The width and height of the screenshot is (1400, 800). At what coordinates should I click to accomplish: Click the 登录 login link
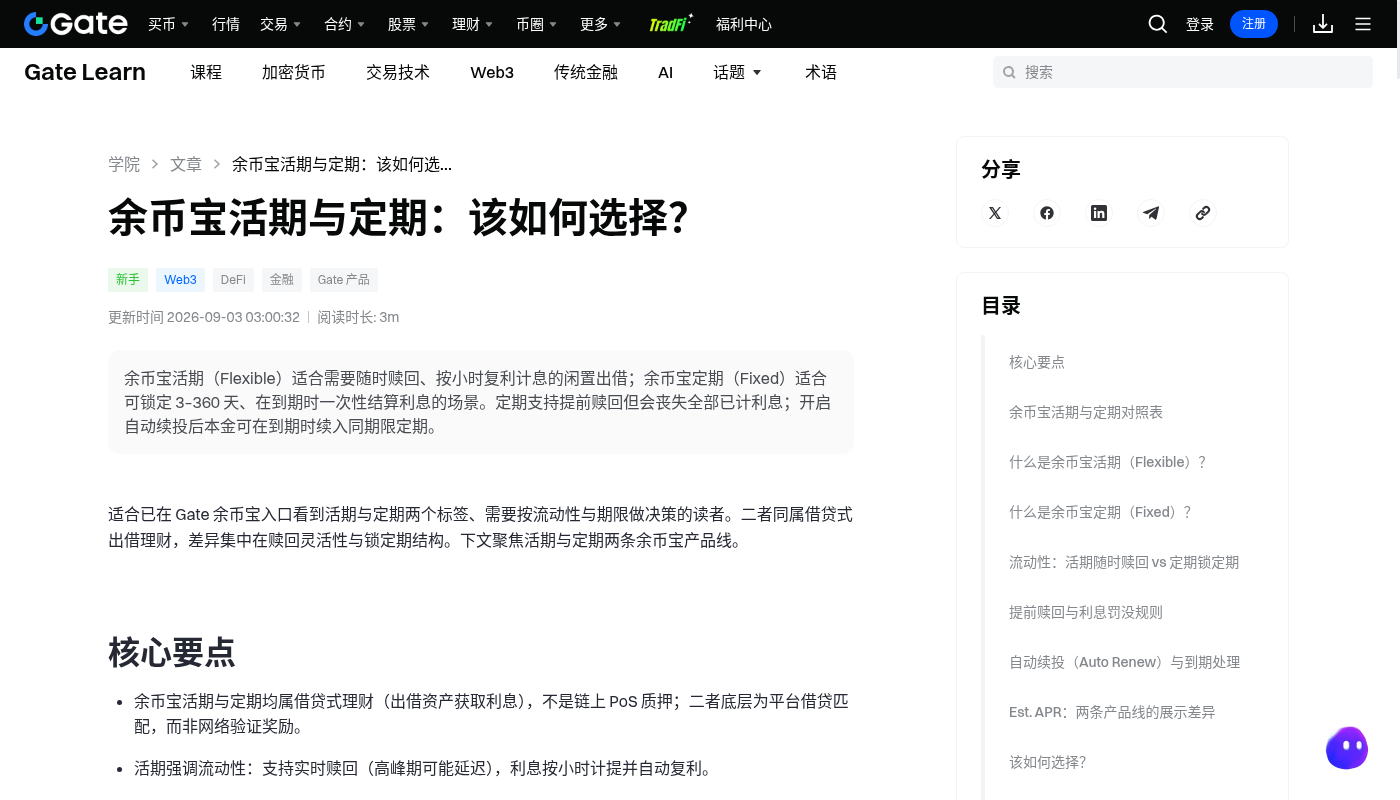(x=1200, y=24)
